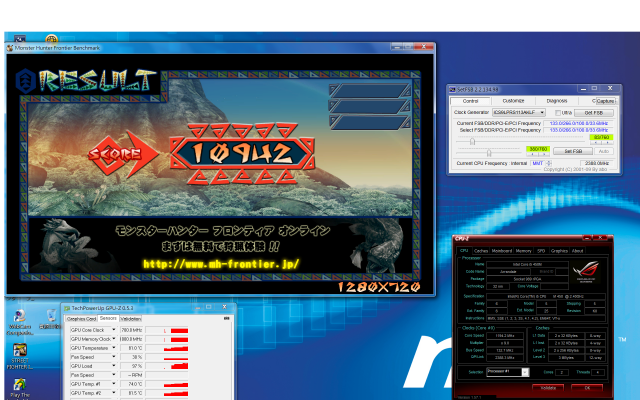This screenshot has height=400, width=640.
Task: Click the right arrow under upper green value
Action: point(607,143)
